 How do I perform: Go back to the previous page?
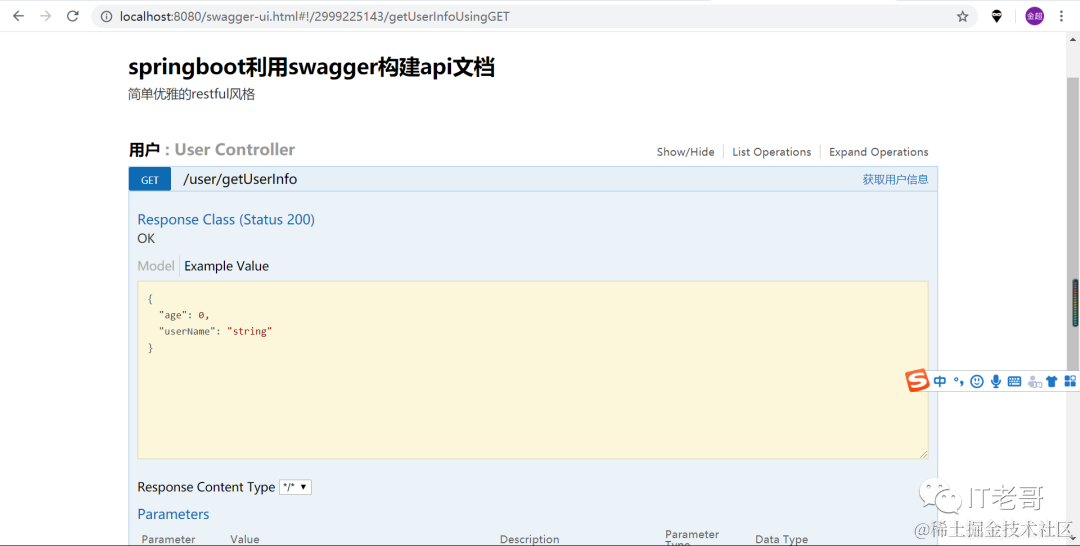coord(19,16)
